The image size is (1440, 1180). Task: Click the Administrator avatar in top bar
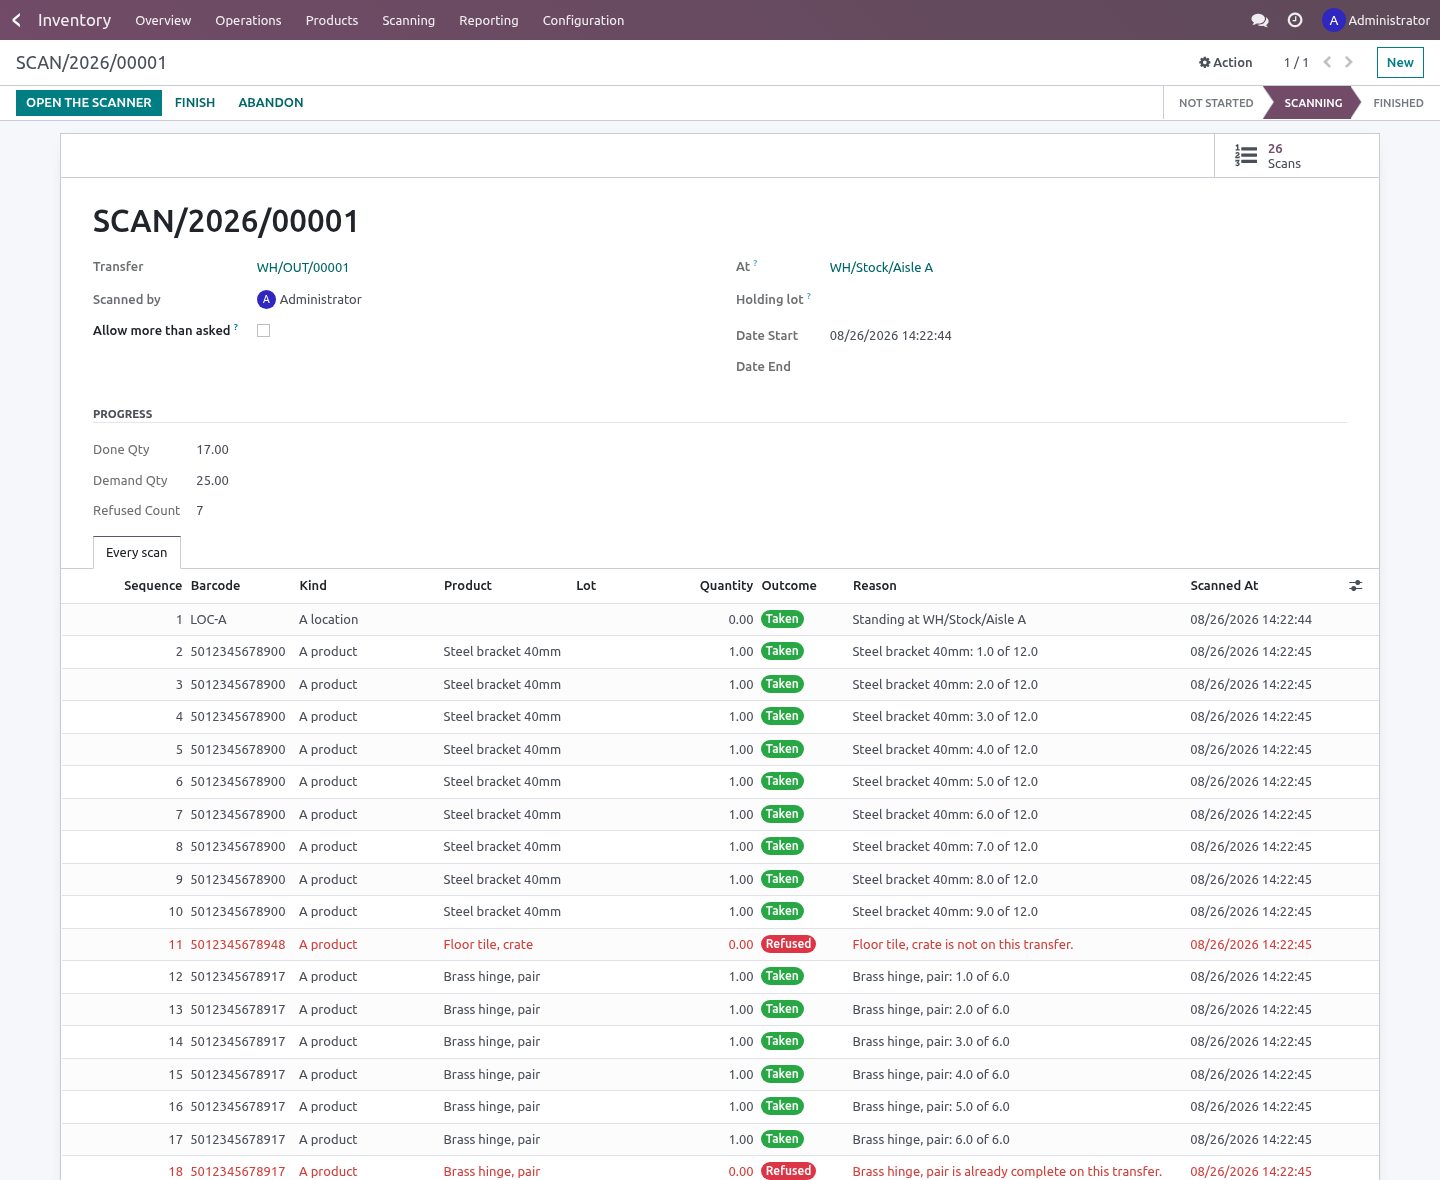pyautogui.click(x=1333, y=20)
